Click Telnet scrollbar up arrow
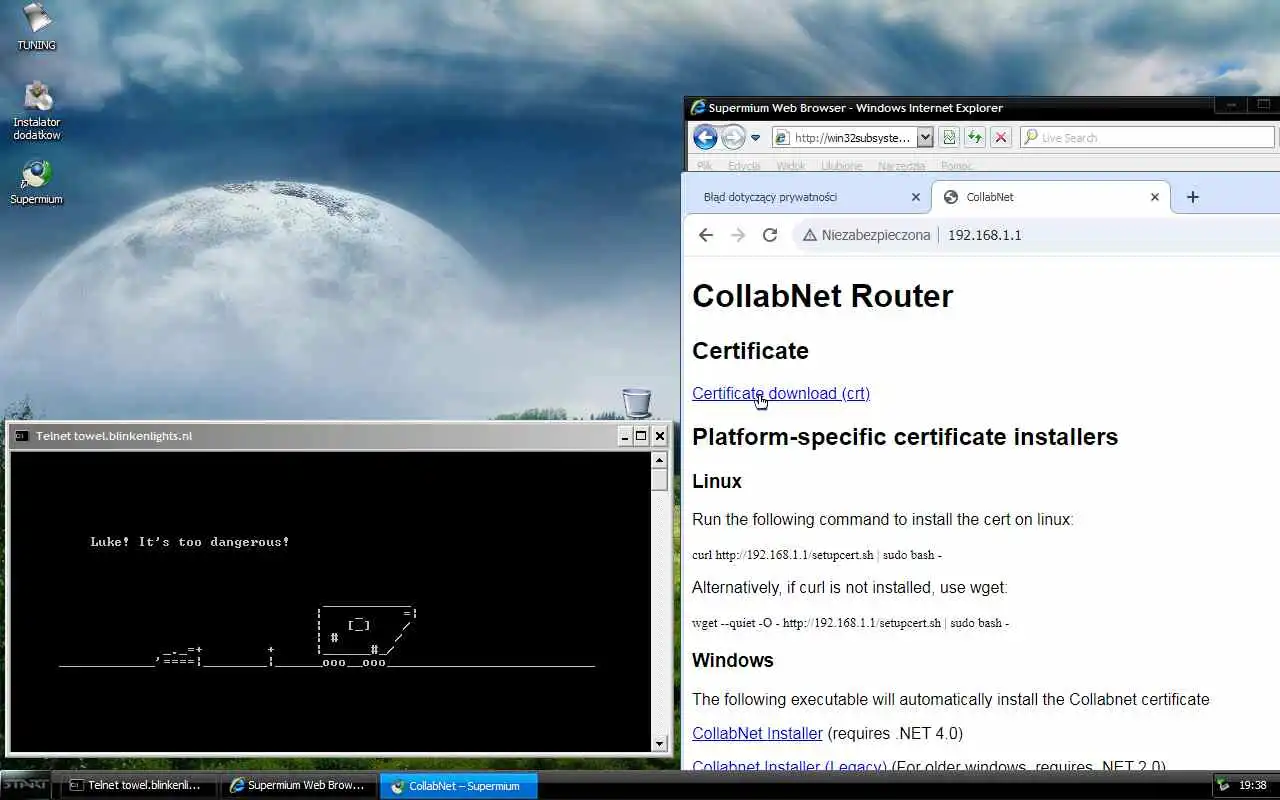The width and height of the screenshot is (1280, 800). (659, 460)
